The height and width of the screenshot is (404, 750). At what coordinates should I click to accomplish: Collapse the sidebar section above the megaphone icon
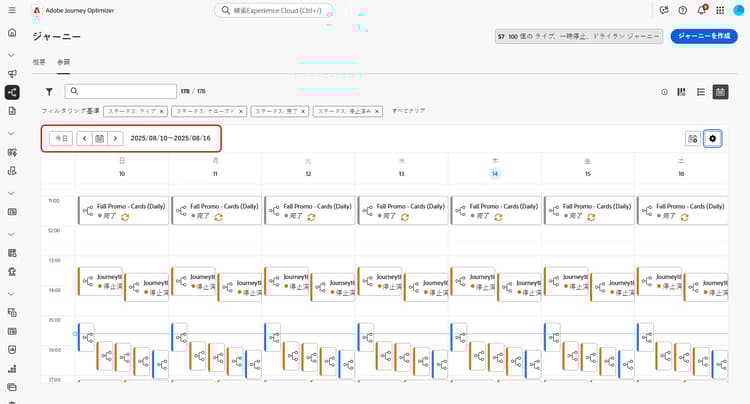11,55
